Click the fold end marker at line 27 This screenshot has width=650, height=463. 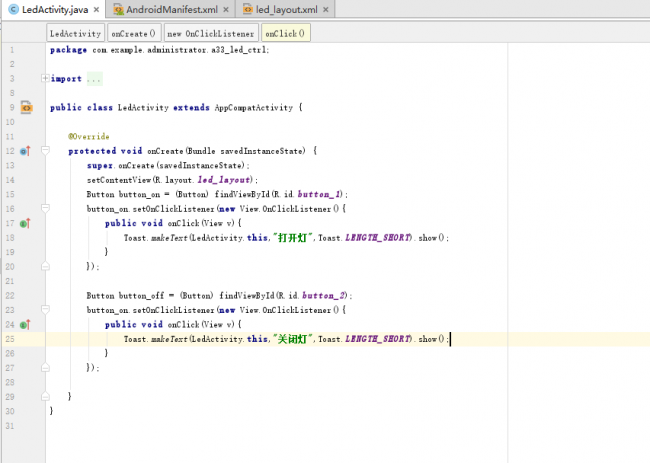click(x=45, y=367)
